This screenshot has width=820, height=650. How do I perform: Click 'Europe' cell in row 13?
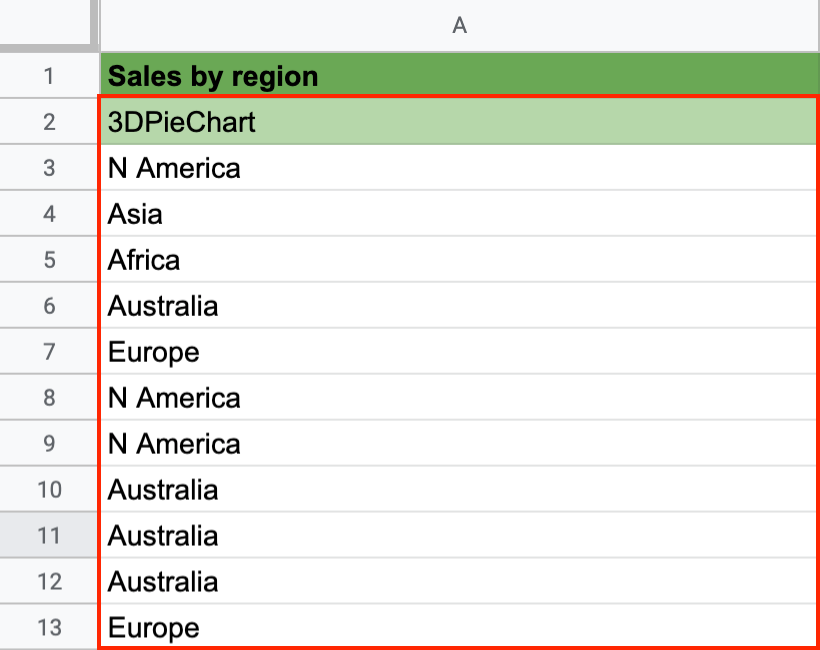tap(460, 627)
